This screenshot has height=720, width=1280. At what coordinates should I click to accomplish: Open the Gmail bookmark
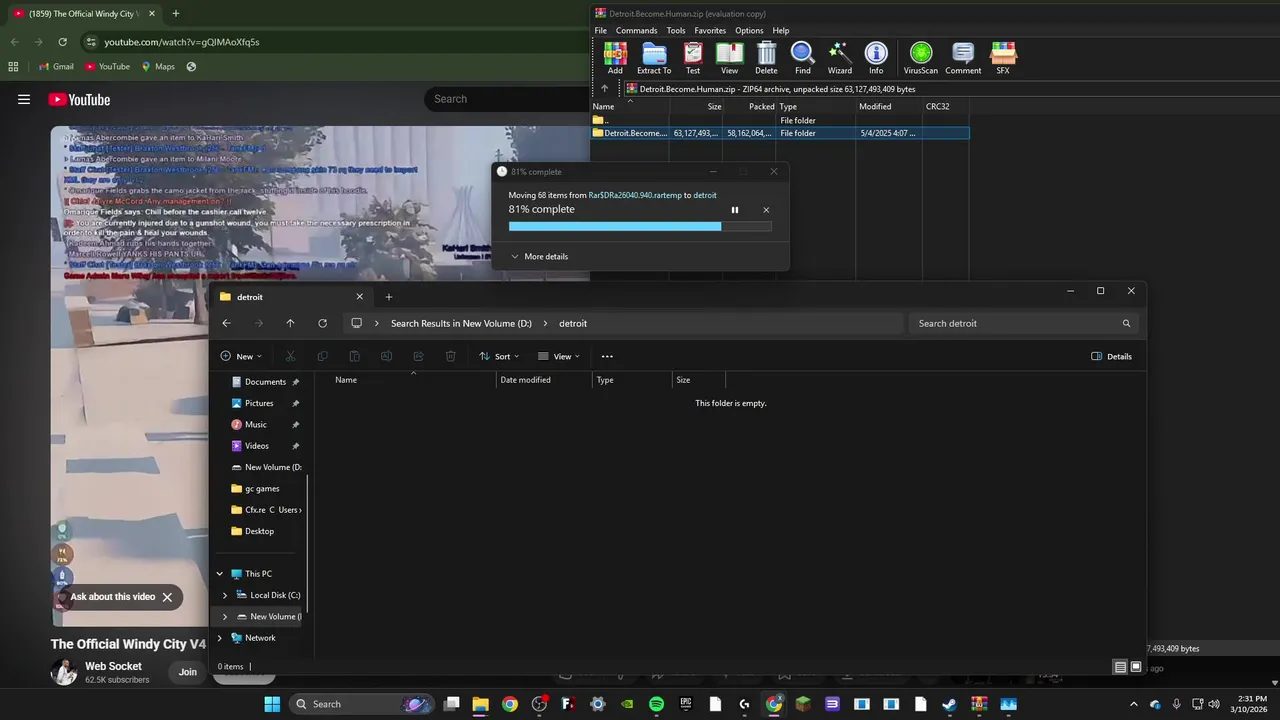tap(56, 67)
